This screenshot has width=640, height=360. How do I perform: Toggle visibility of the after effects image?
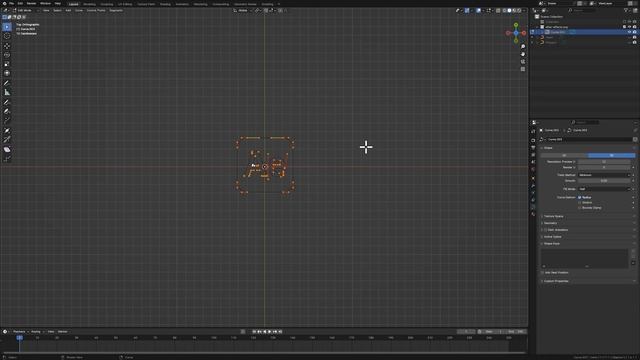(629, 27)
